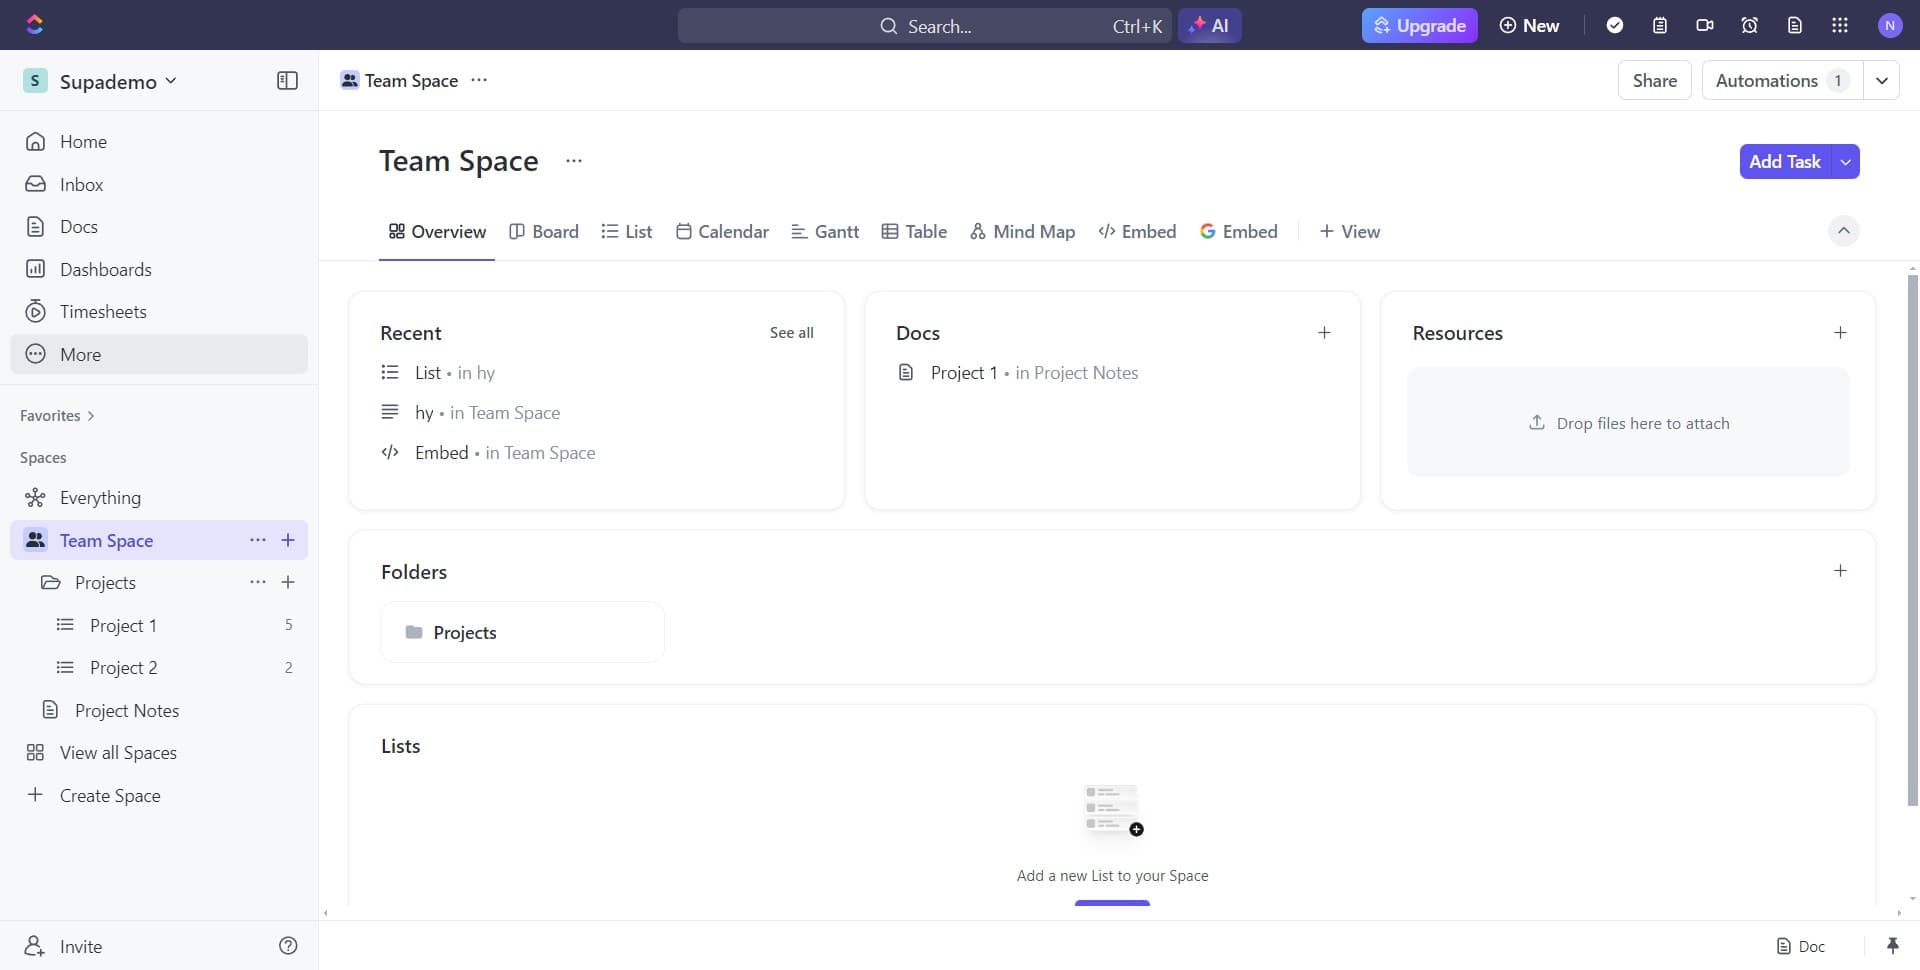The height and width of the screenshot is (970, 1920).
Task: Collapse the overview panel with the chevron
Action: [1843, 231]
